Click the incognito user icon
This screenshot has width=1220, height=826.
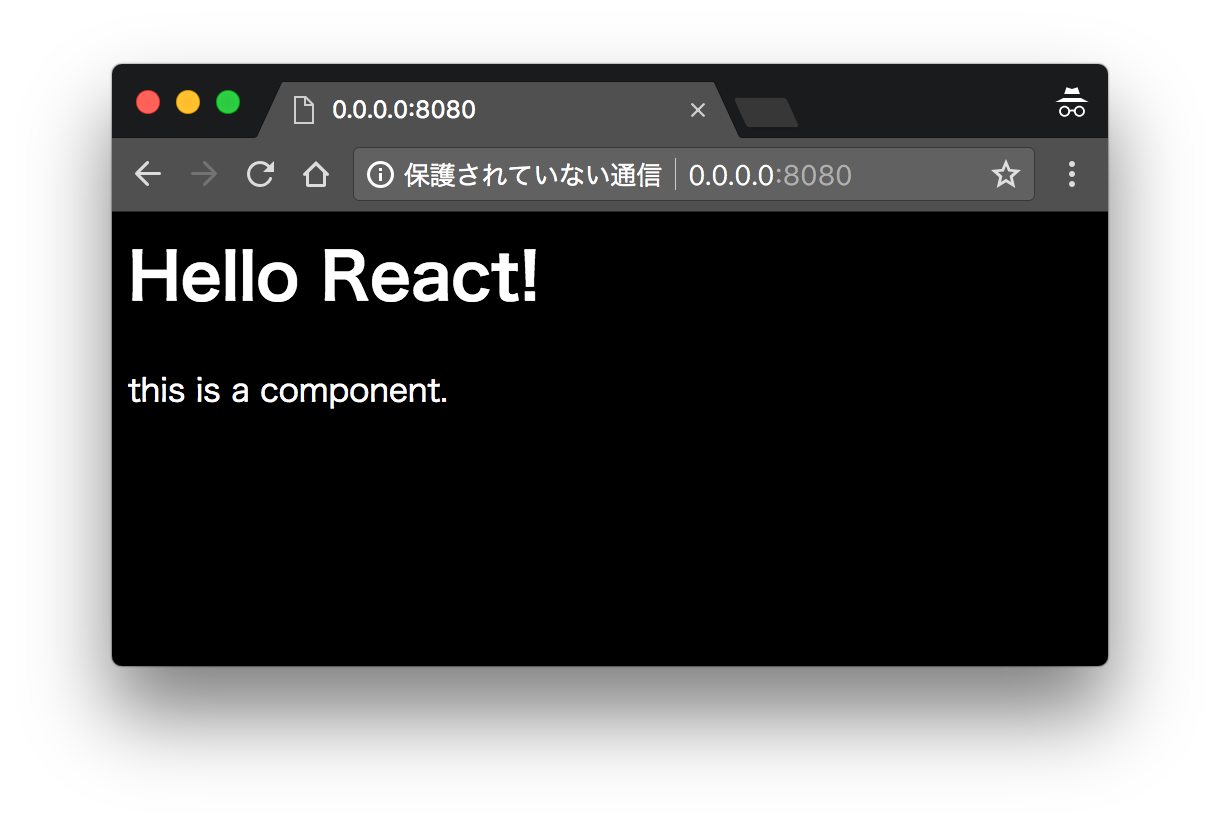[x=1071, y=101]
